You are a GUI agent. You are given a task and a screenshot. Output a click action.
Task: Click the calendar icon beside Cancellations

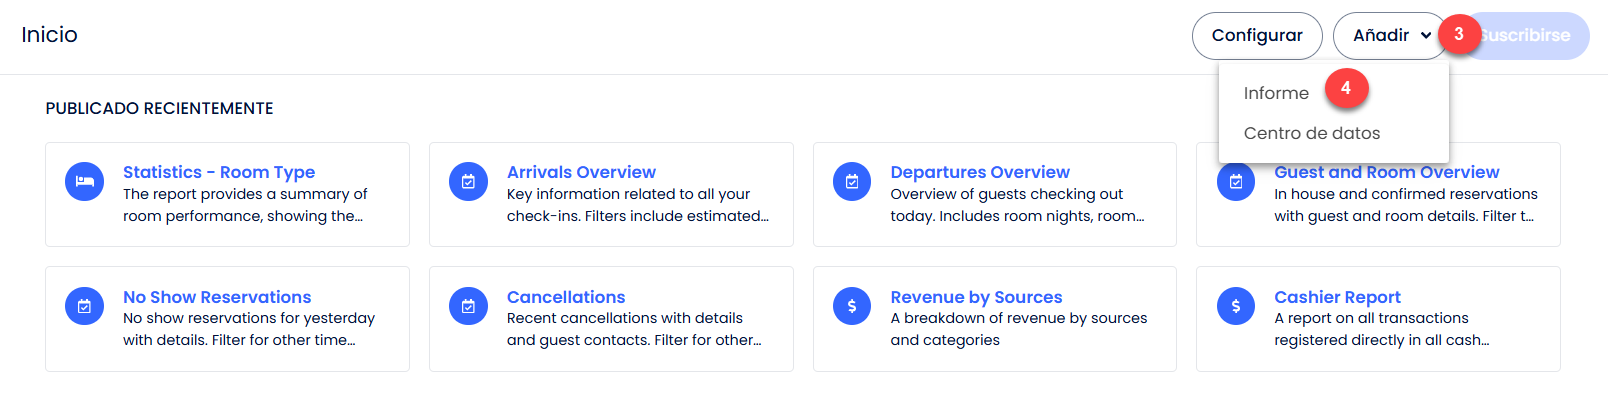(x=468, y=306)
